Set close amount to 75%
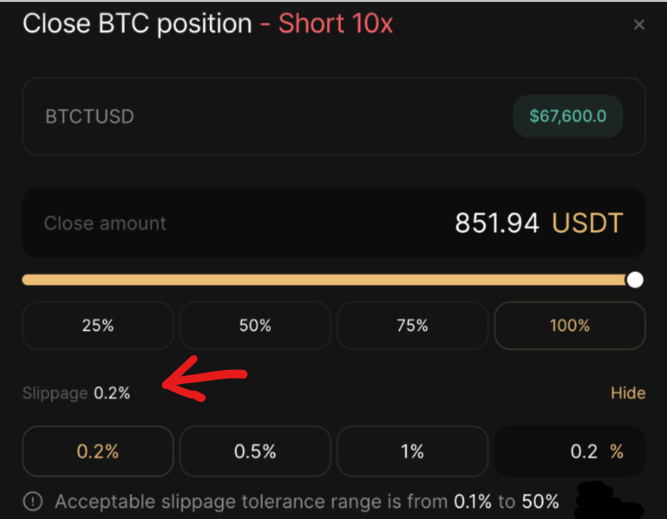The image size is (667, 519). pos(412,325)
